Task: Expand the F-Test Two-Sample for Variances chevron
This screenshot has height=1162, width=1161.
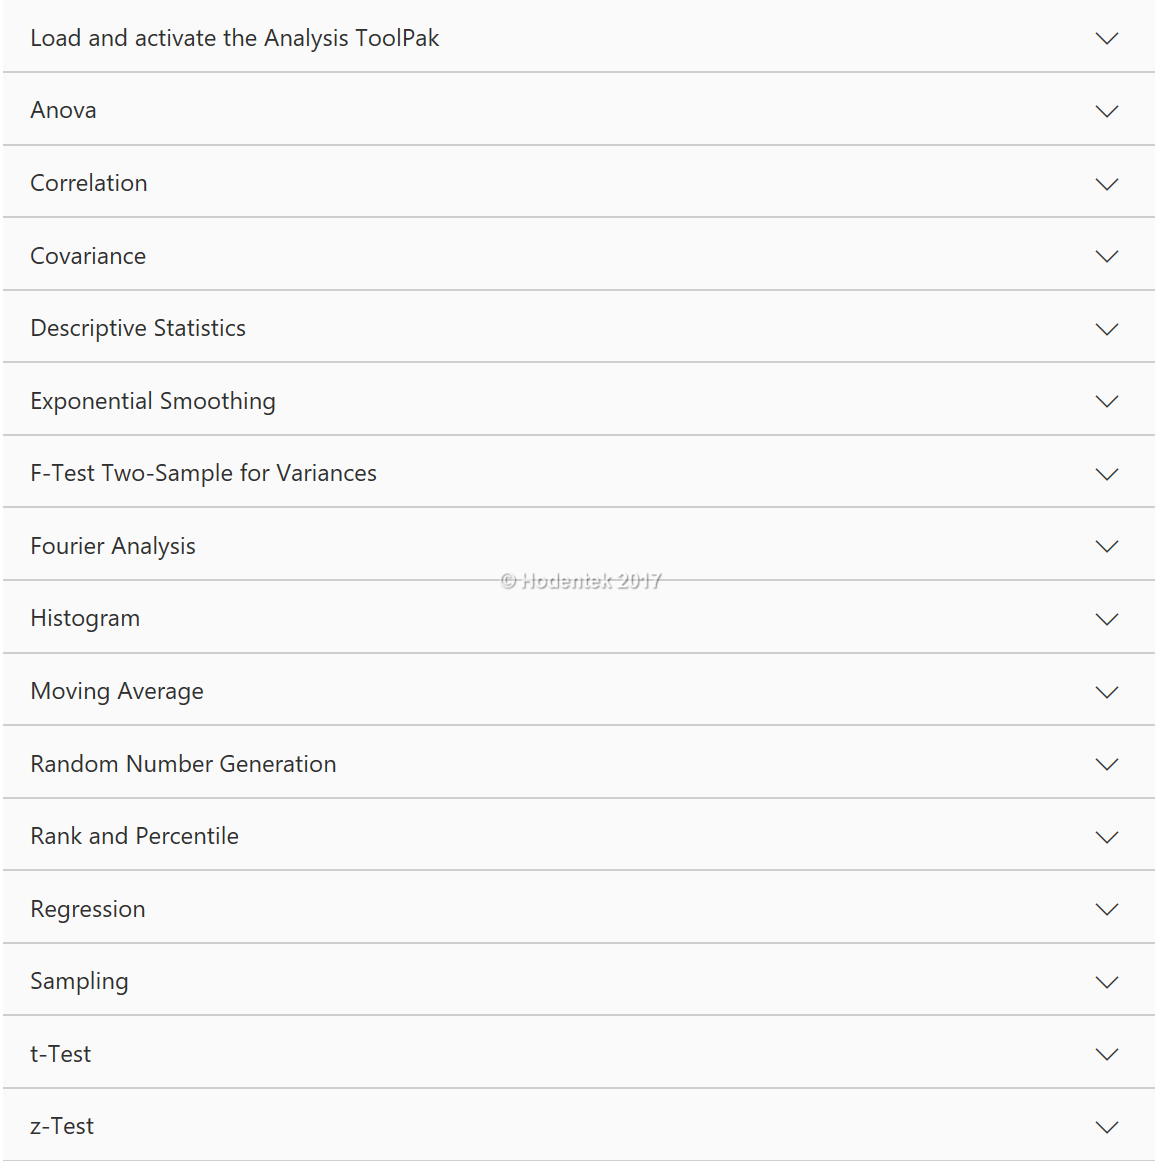Action: point(1106,474)
